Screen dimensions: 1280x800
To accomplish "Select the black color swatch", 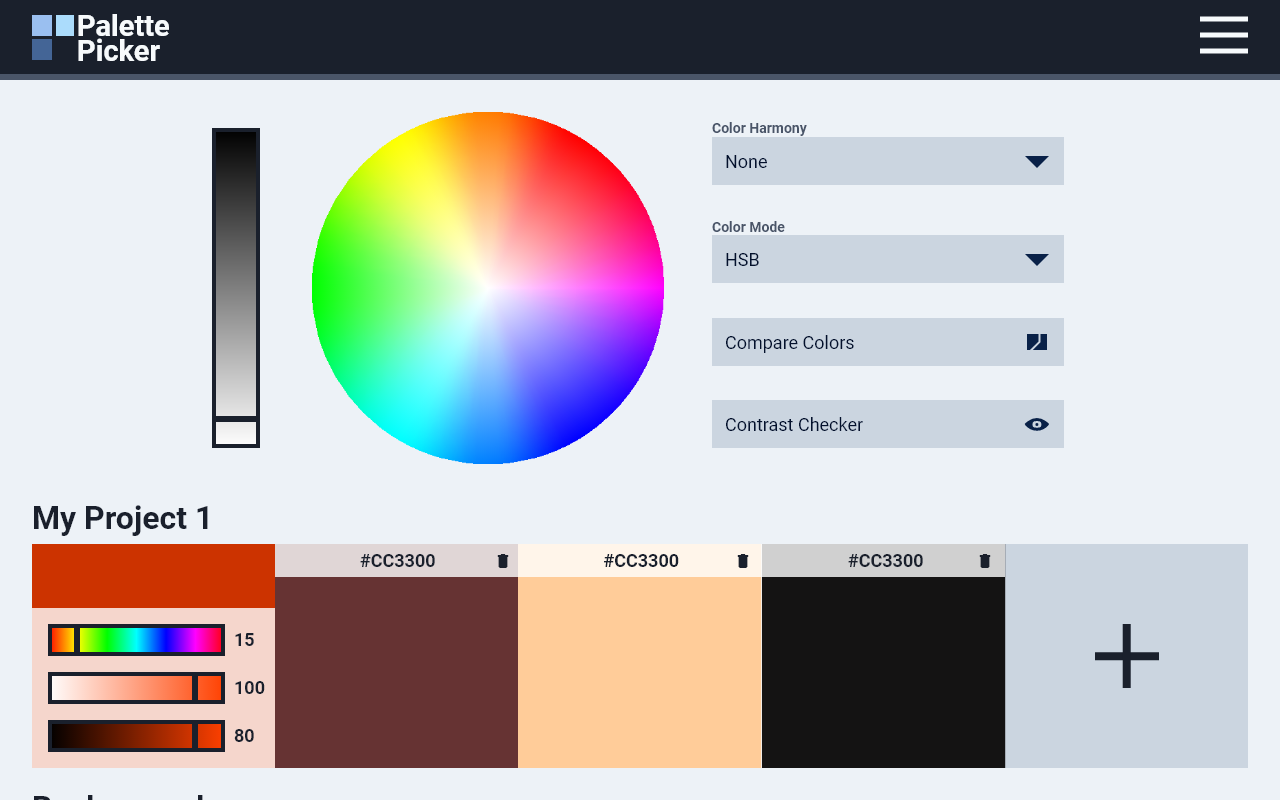I will (883, 672).
